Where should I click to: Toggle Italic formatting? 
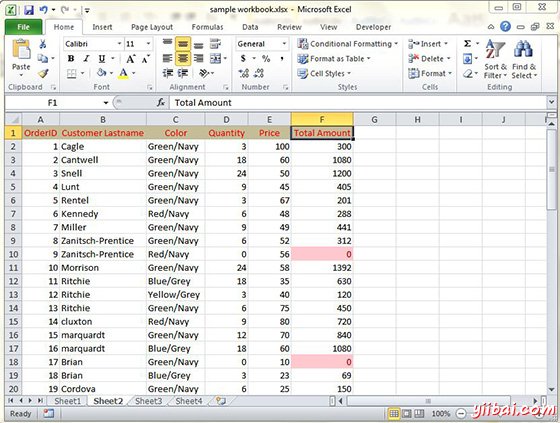pos(86,59)
